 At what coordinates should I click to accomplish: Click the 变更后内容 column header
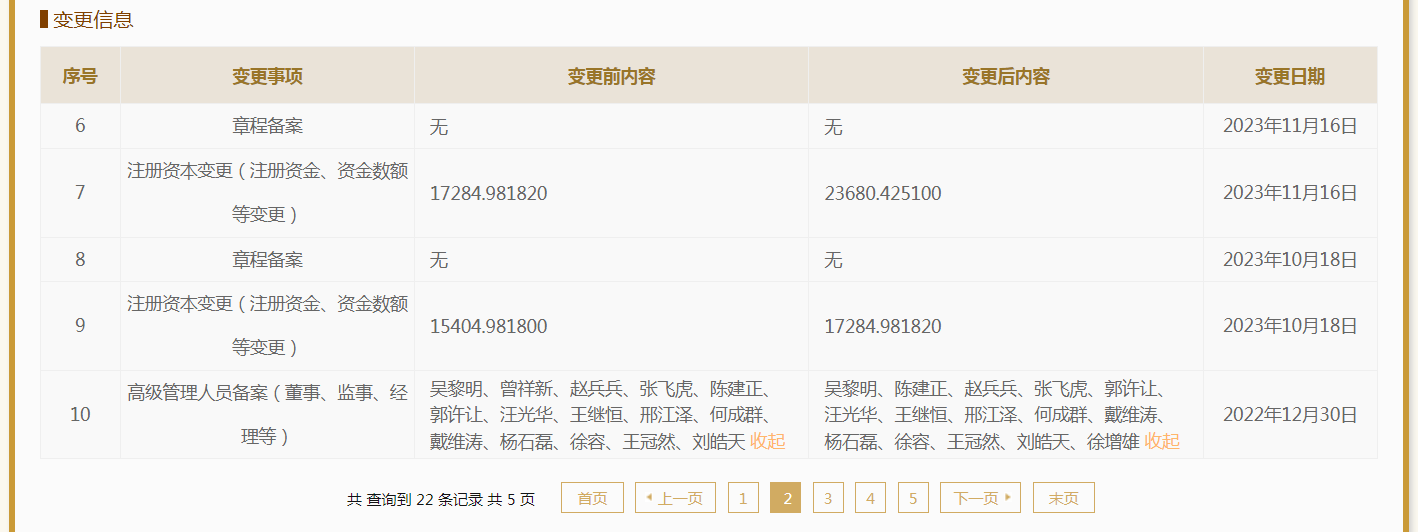coord(1005,76)
